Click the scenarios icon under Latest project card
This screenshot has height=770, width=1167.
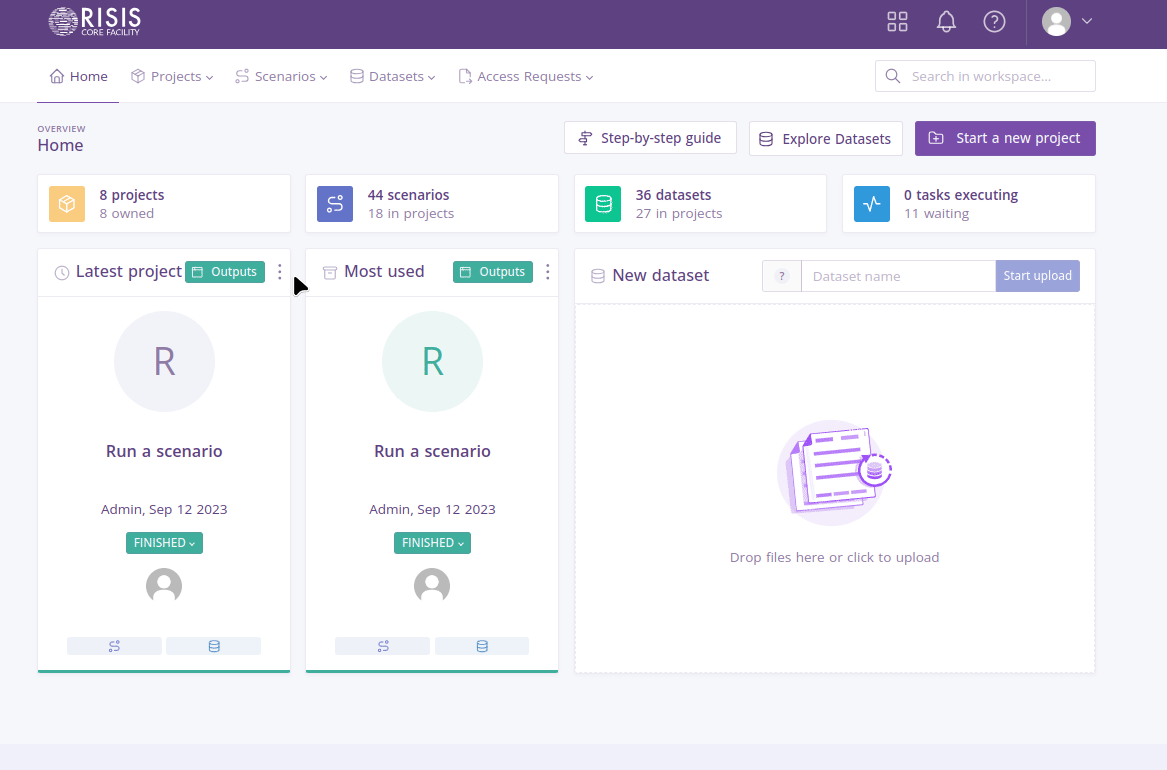pyautogui.click(x=114, y=646)
